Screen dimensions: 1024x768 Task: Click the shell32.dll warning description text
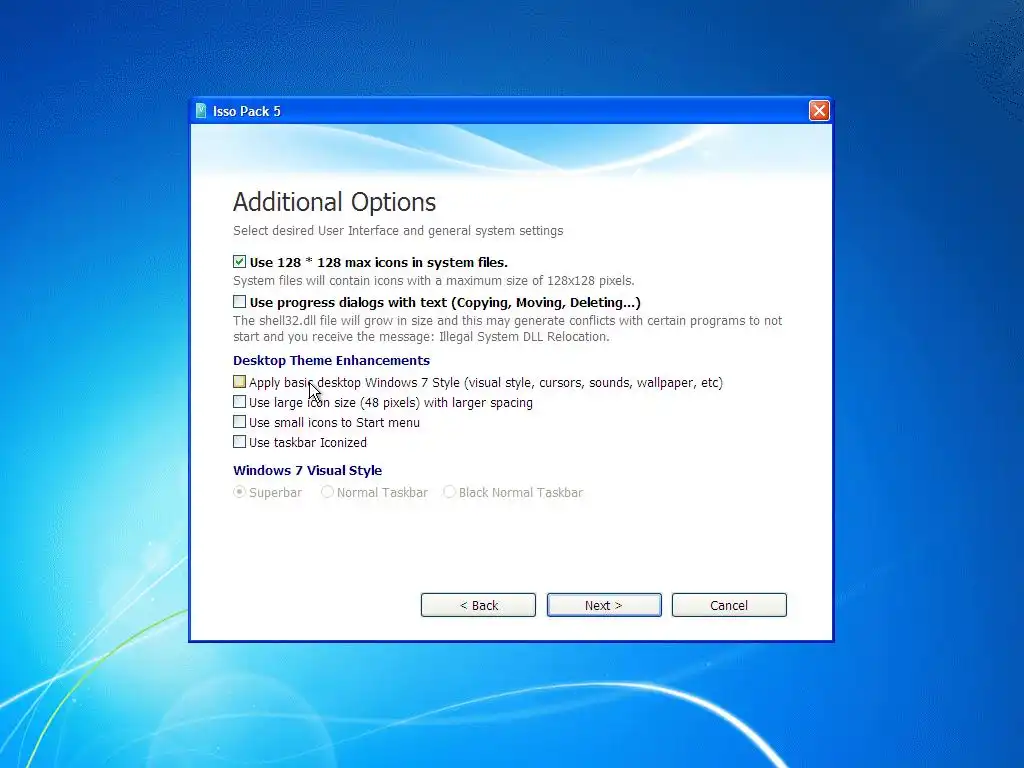coord(507,328)
